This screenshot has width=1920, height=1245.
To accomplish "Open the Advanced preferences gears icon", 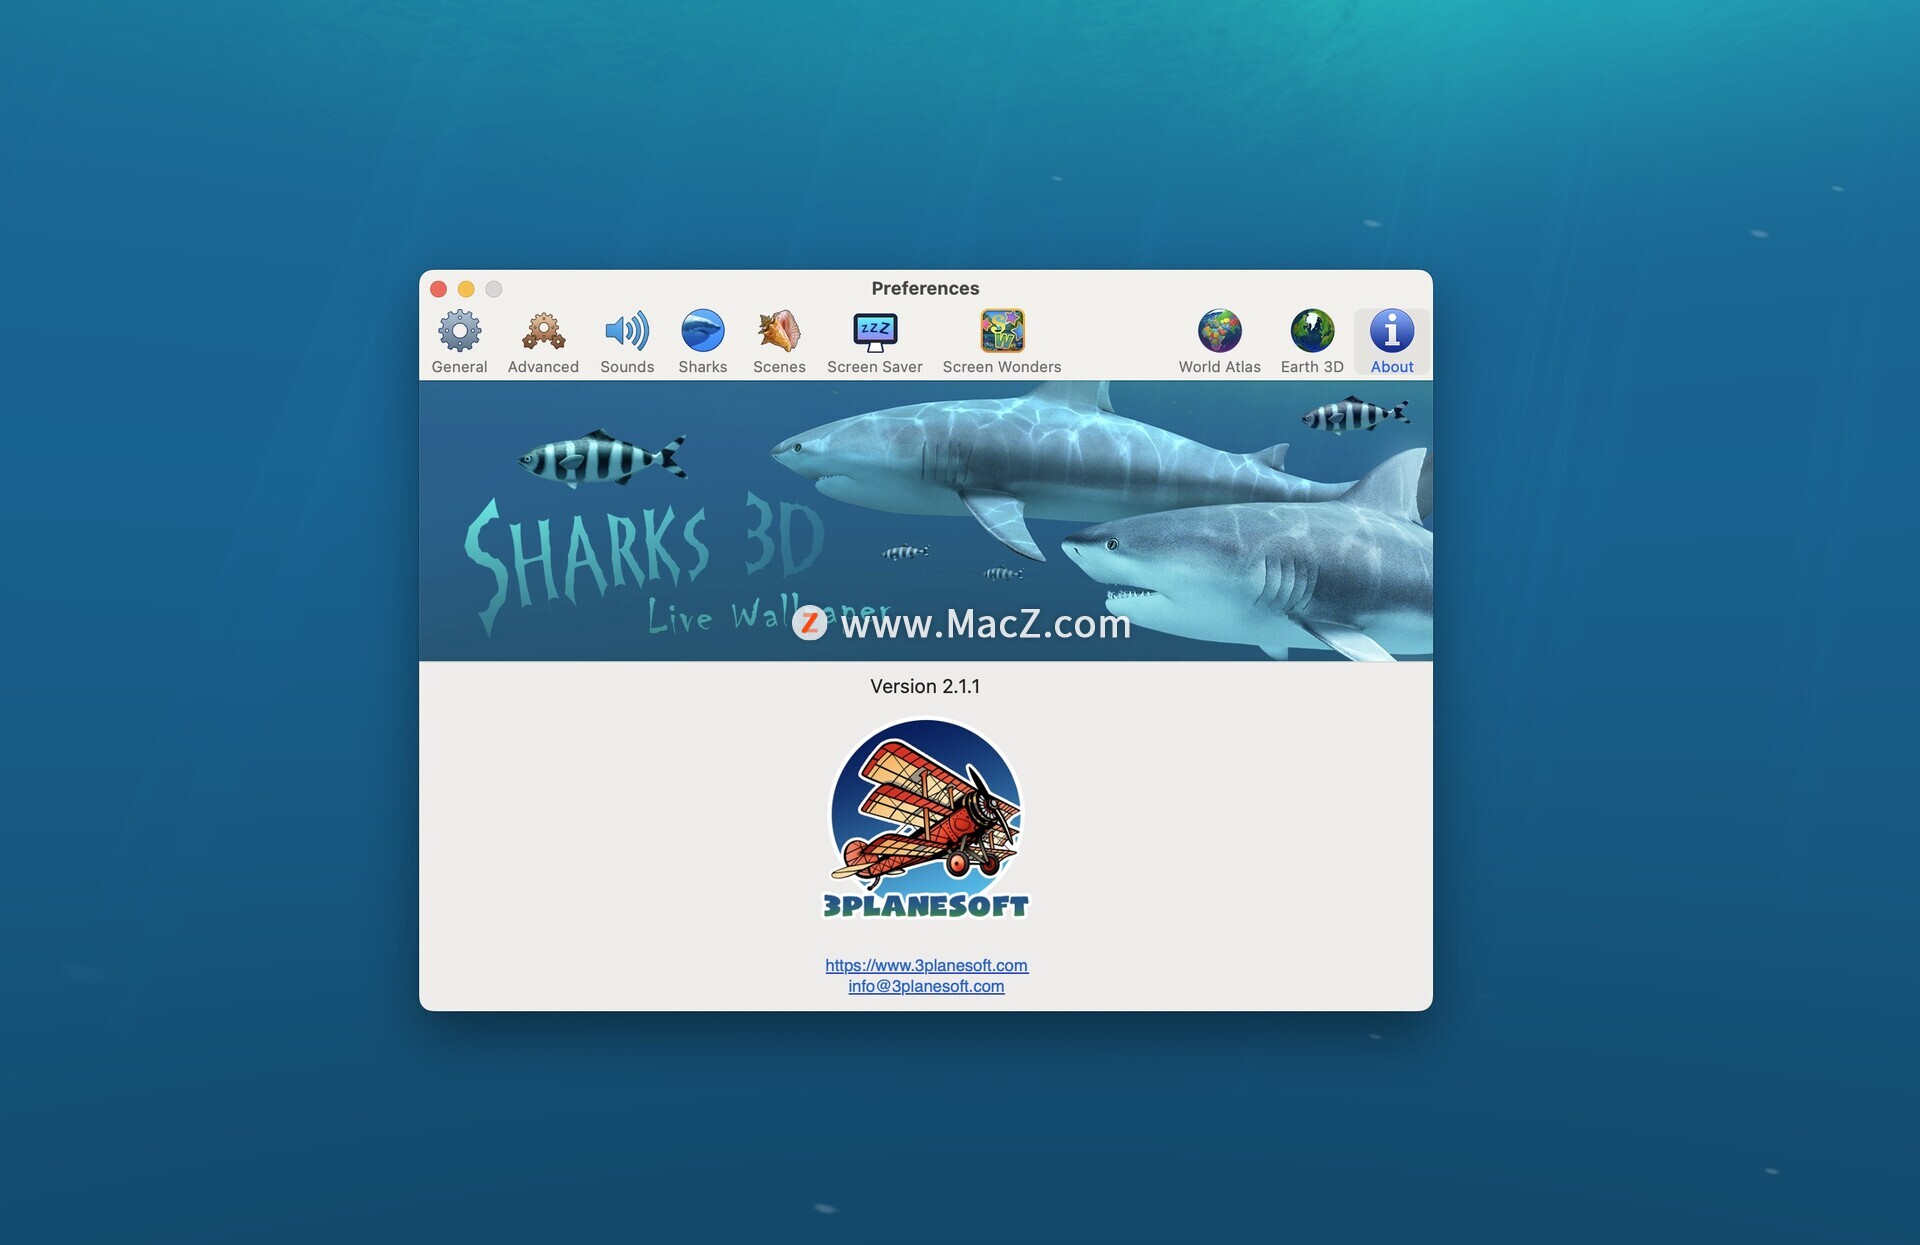I will tap(543, 332).
